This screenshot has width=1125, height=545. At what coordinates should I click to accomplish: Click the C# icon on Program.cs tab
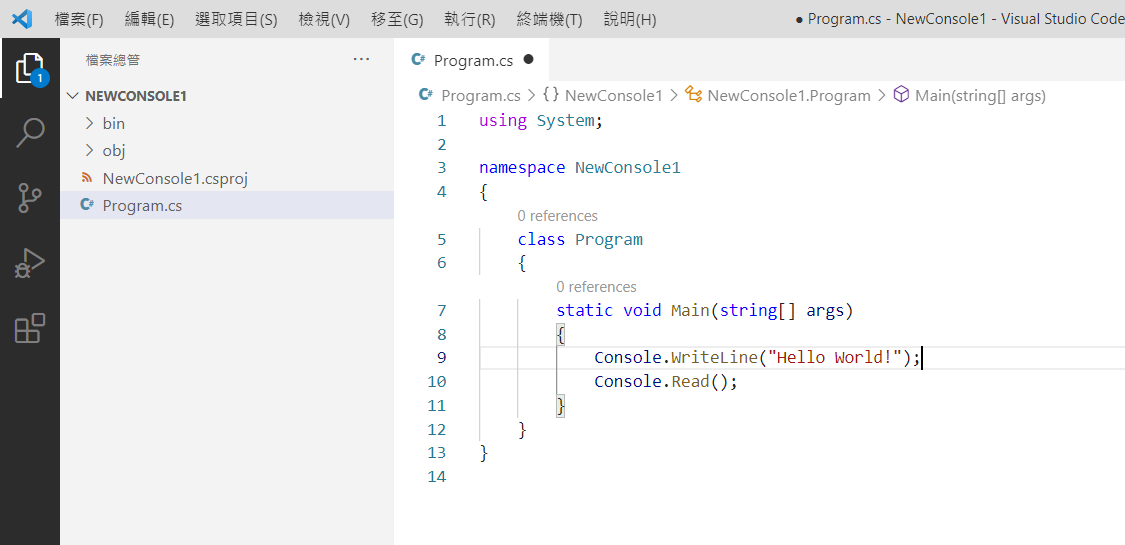point(419,60)
